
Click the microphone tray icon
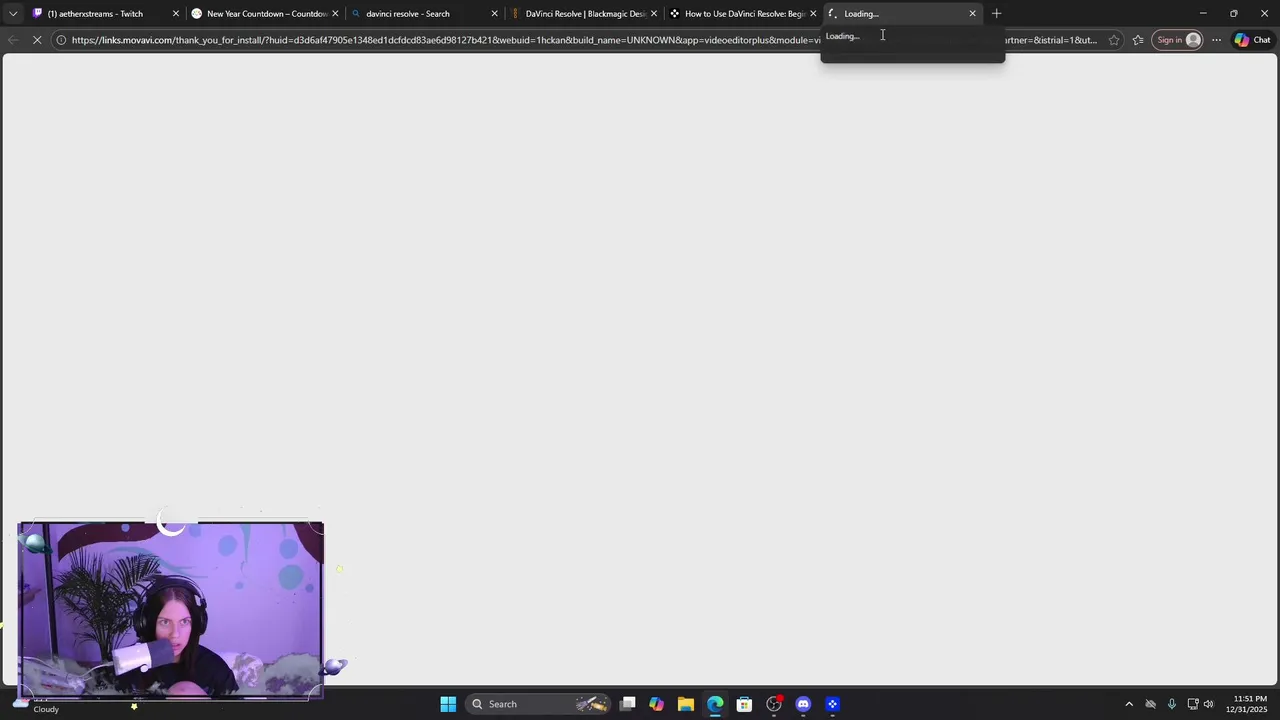click(1171, 704)
